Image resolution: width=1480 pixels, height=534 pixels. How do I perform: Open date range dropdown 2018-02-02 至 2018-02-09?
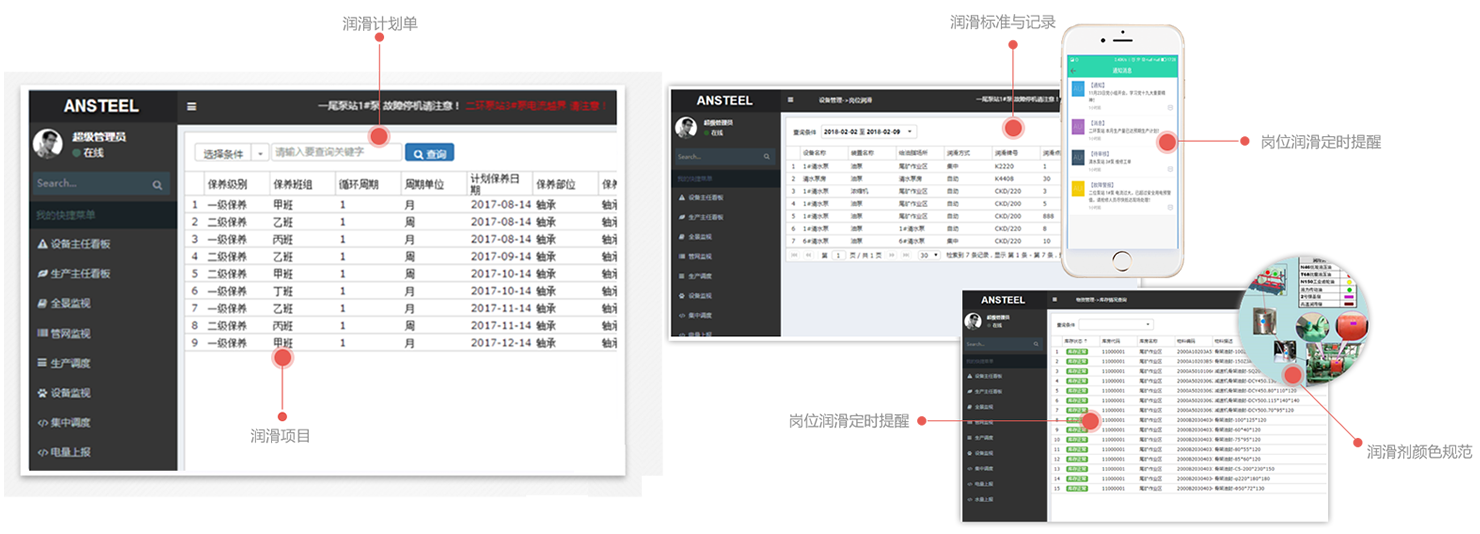869,131
